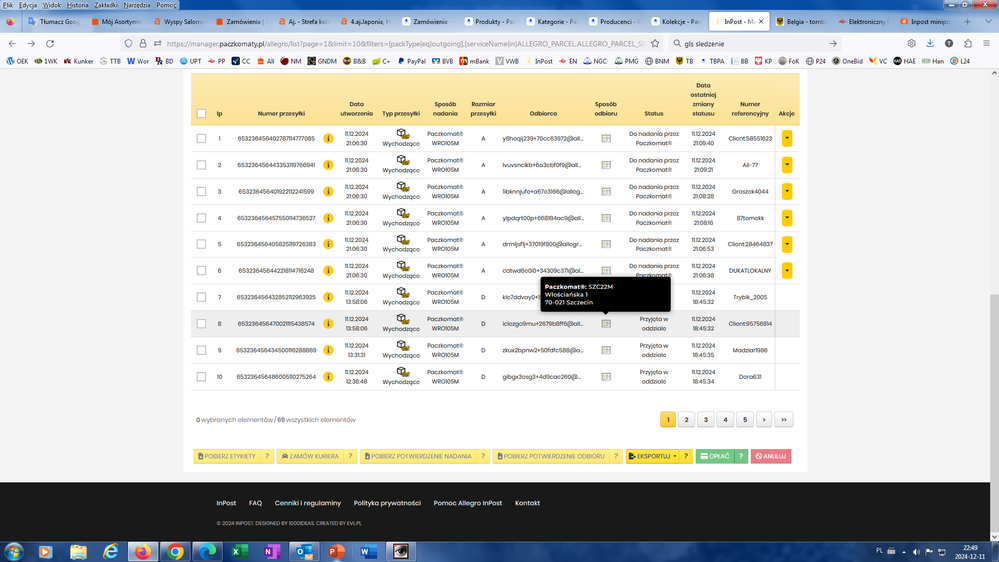The width and height of the screenshot is (999, 562).
Task: Go to pagination page 3
Action: 706,420
